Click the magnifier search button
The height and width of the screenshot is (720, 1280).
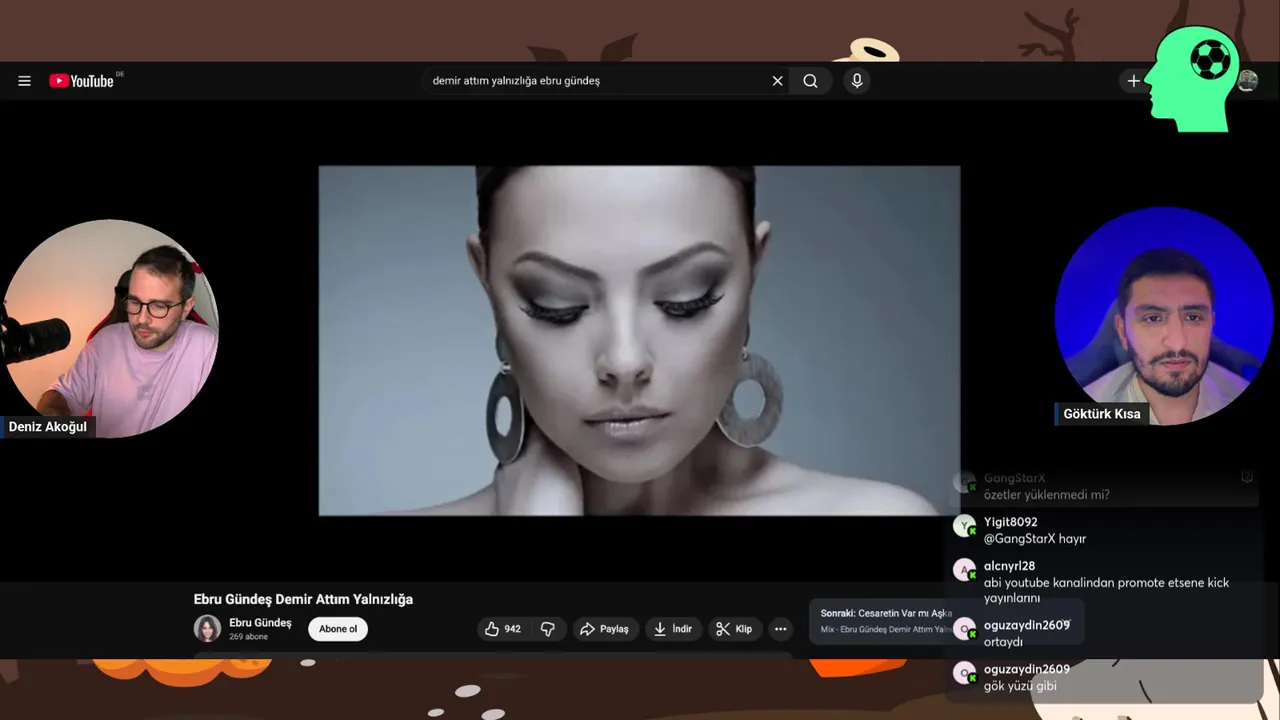coord(811,81)
